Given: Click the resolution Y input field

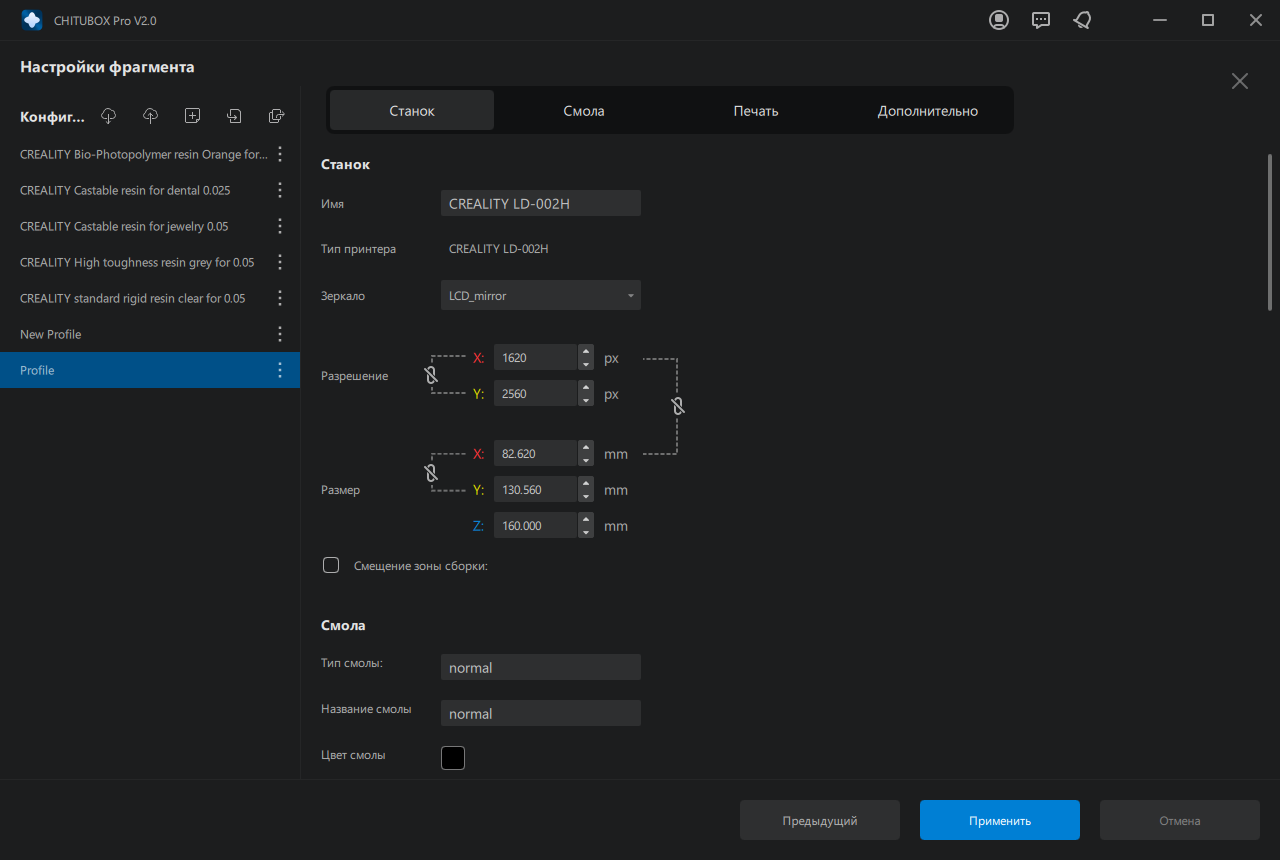Looking at the screenshot, I should click(536, 393).
